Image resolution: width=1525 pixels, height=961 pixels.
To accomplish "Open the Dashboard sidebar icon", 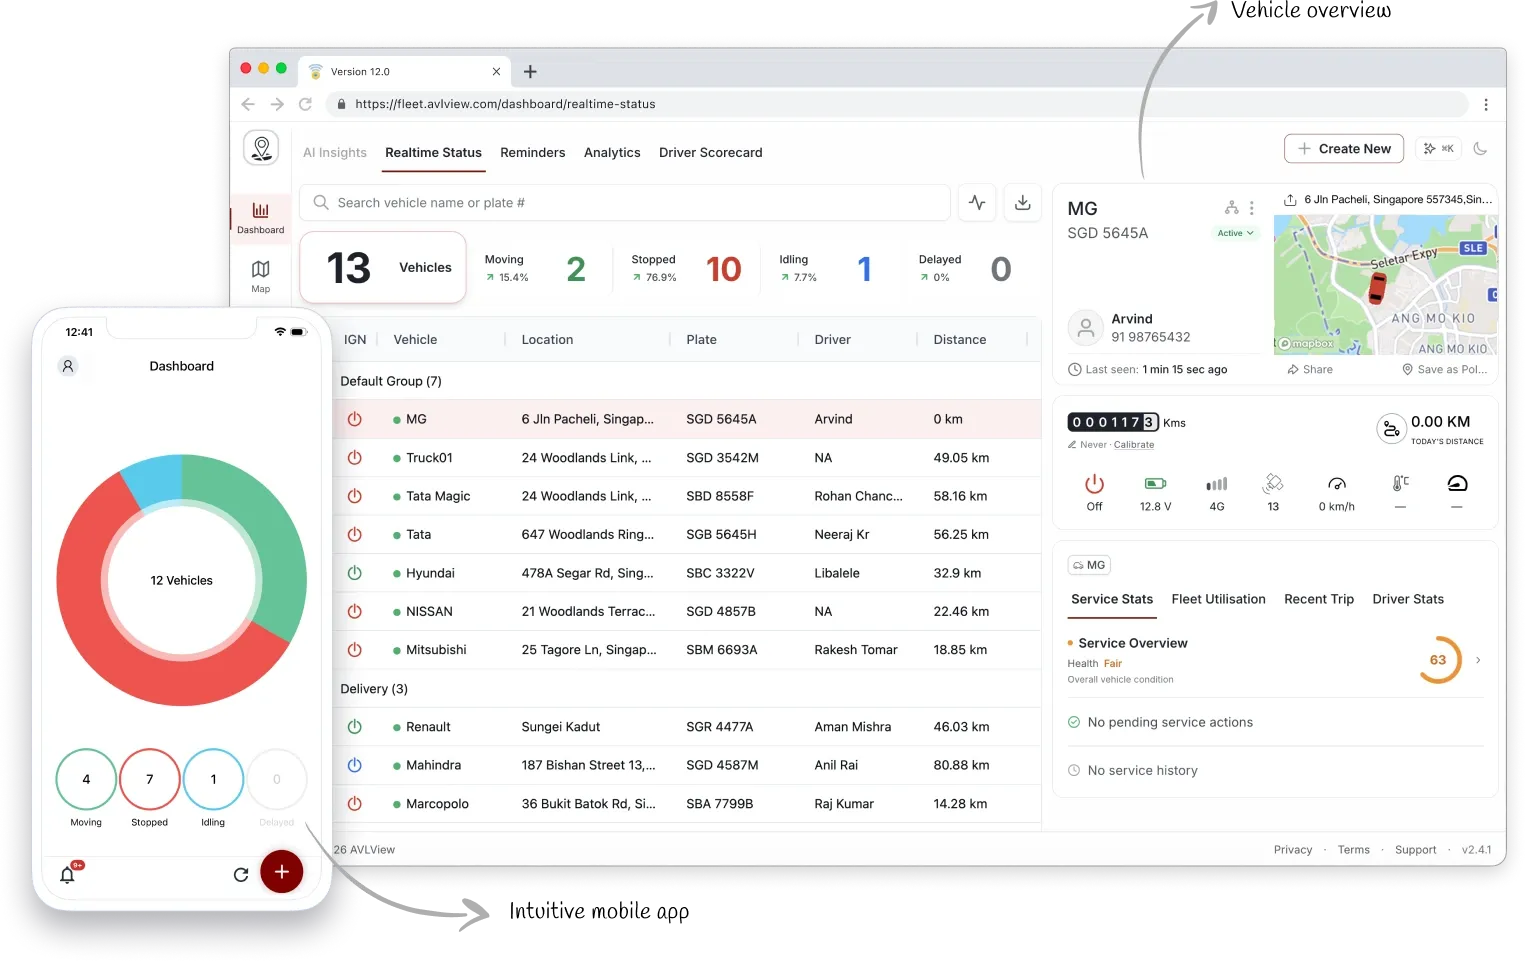I will tap(260, 217).
